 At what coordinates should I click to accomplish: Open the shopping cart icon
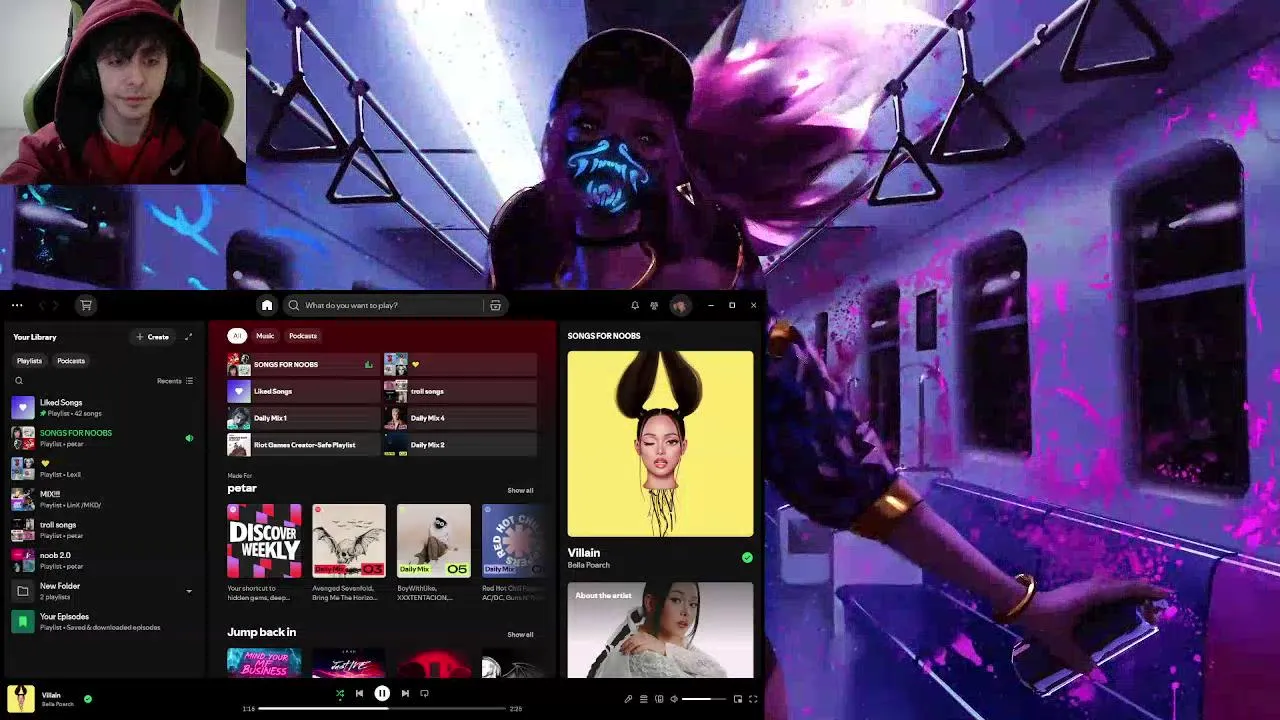coord(86,305)
